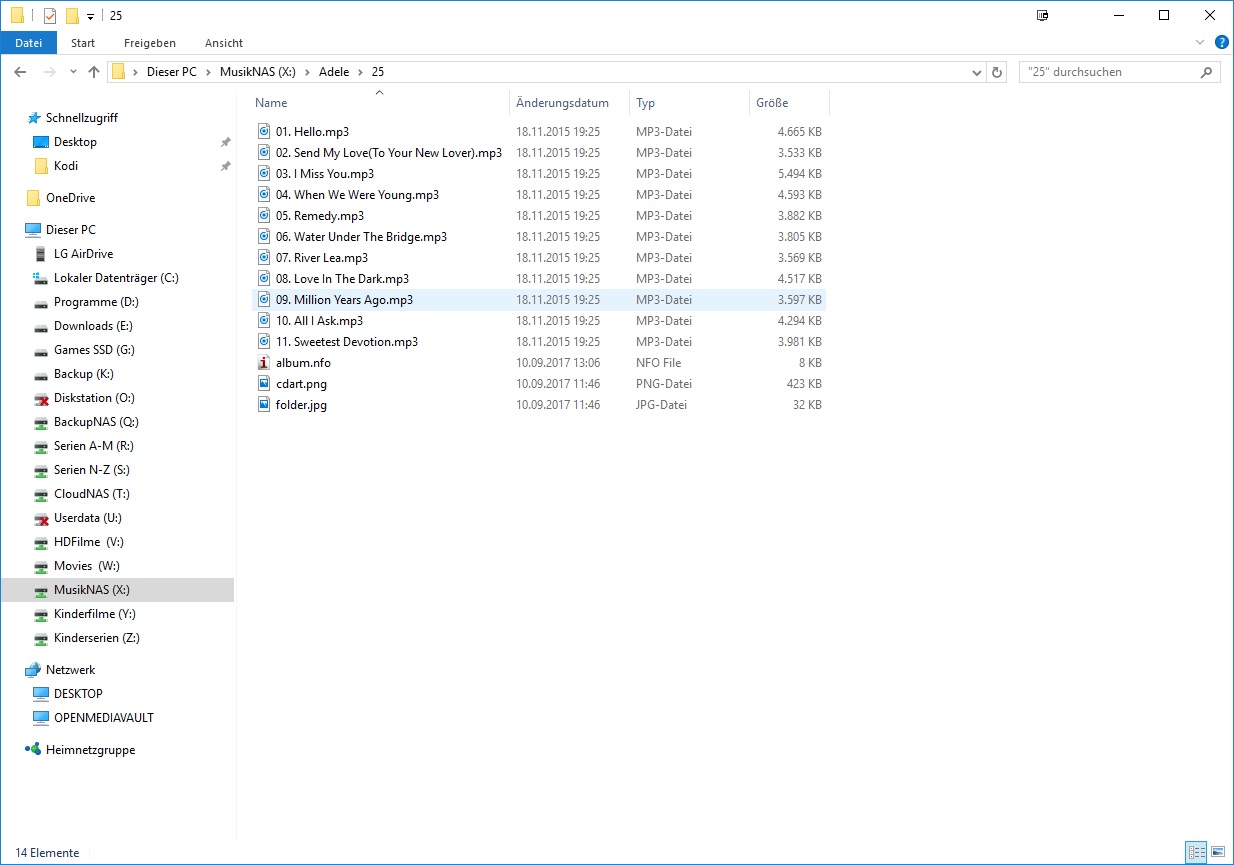Click the folder.jpg image icon
Image resolution: width=1234 pixels, height=865 pixels.
pos(264,405)
